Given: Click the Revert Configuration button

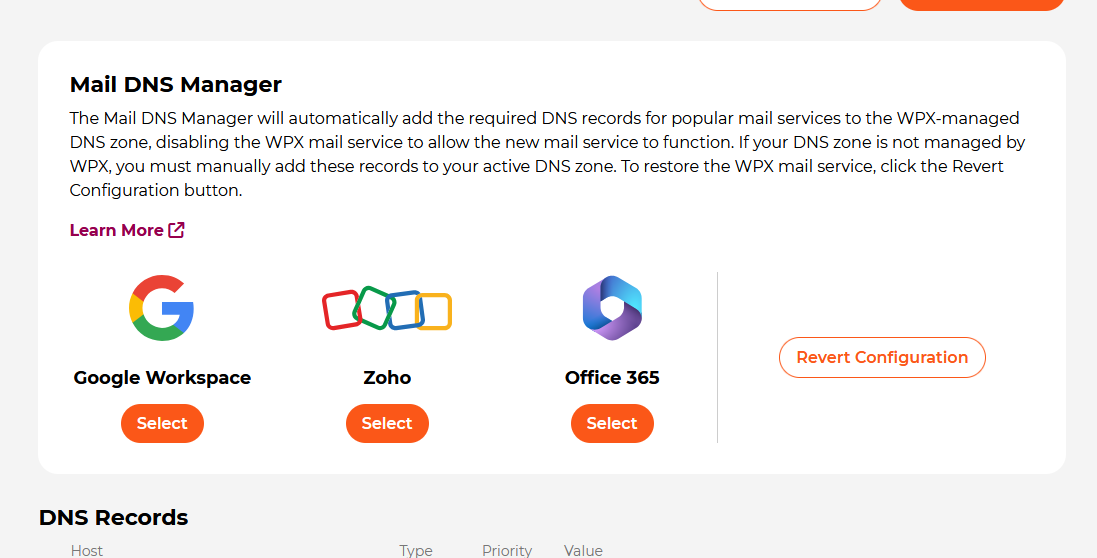Looking at the screenshot, I should click(882, 357).
